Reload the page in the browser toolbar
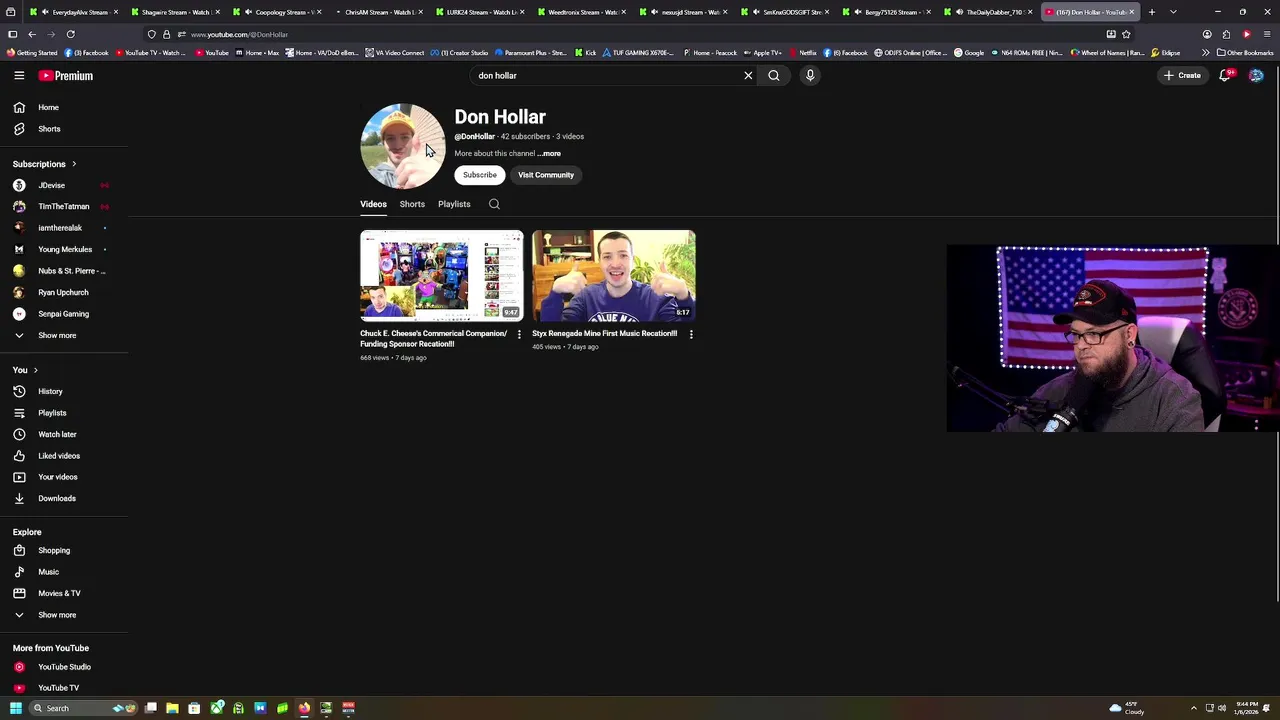 [x=71, y=34]
